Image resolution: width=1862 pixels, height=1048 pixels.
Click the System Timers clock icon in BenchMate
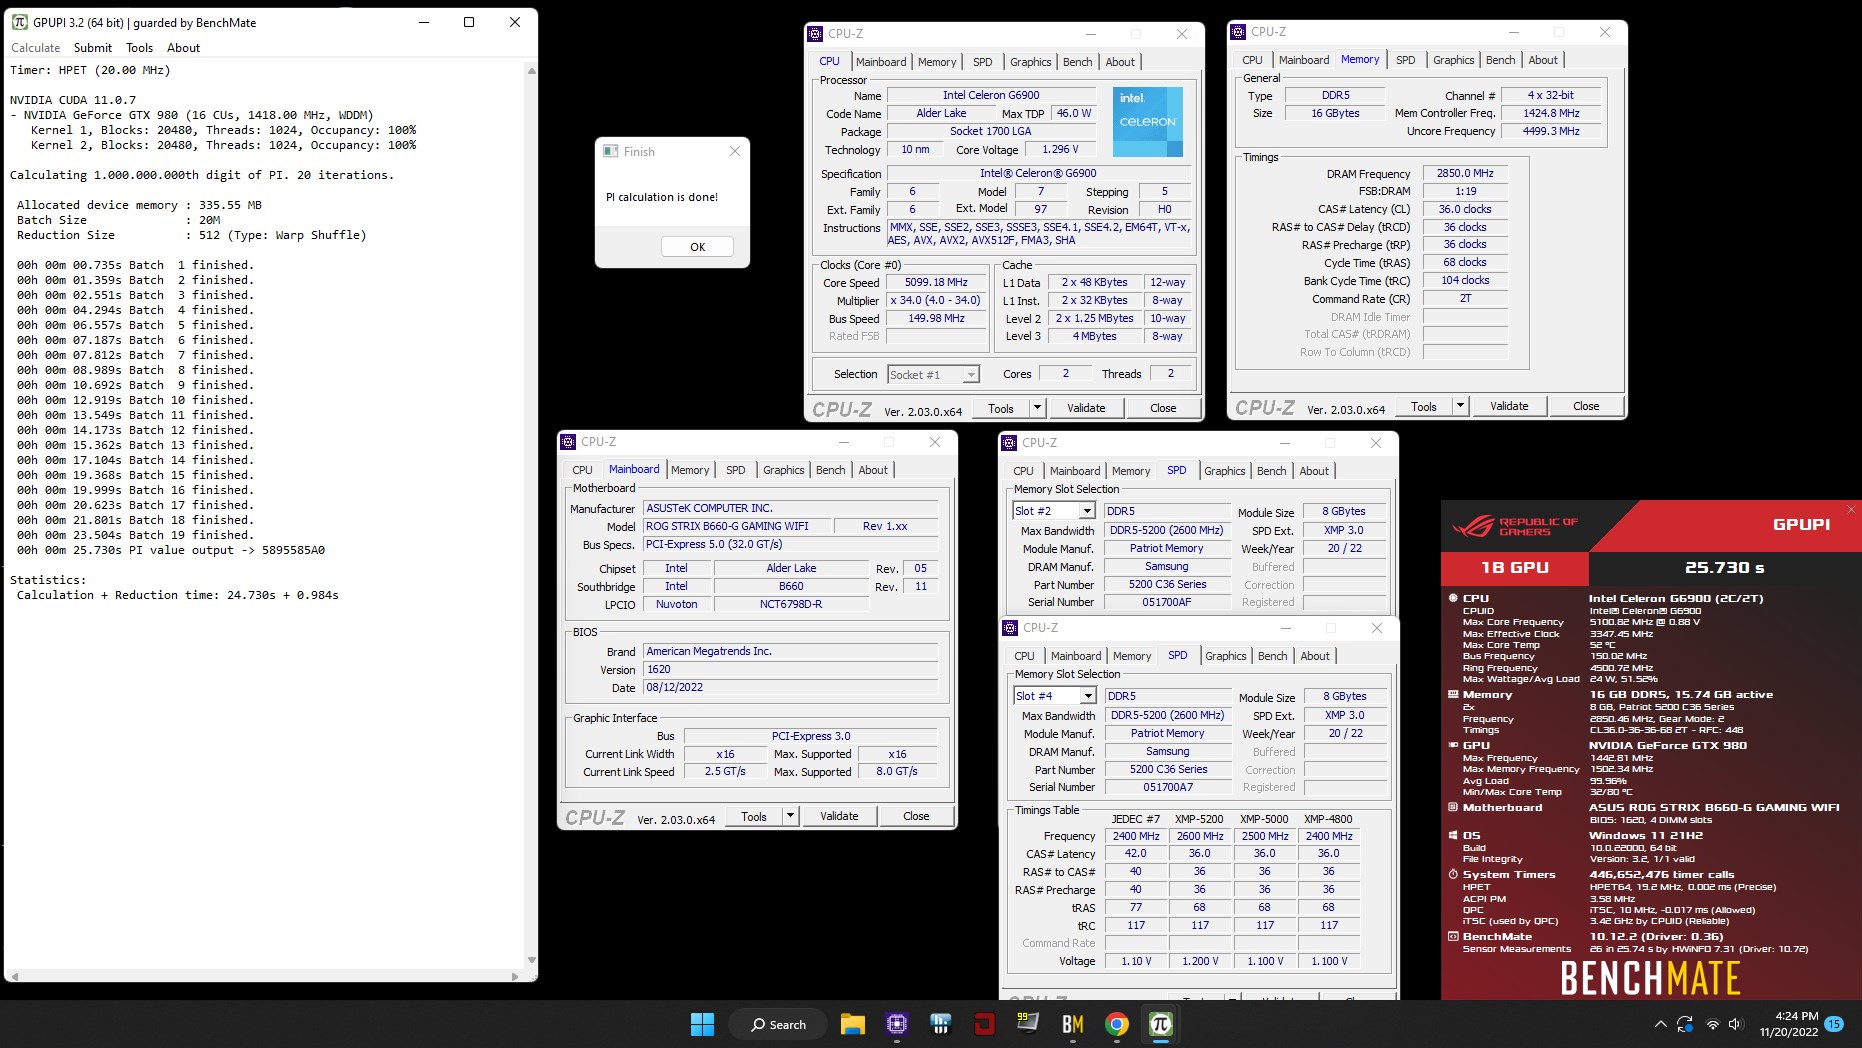[x=1453, y=874]
